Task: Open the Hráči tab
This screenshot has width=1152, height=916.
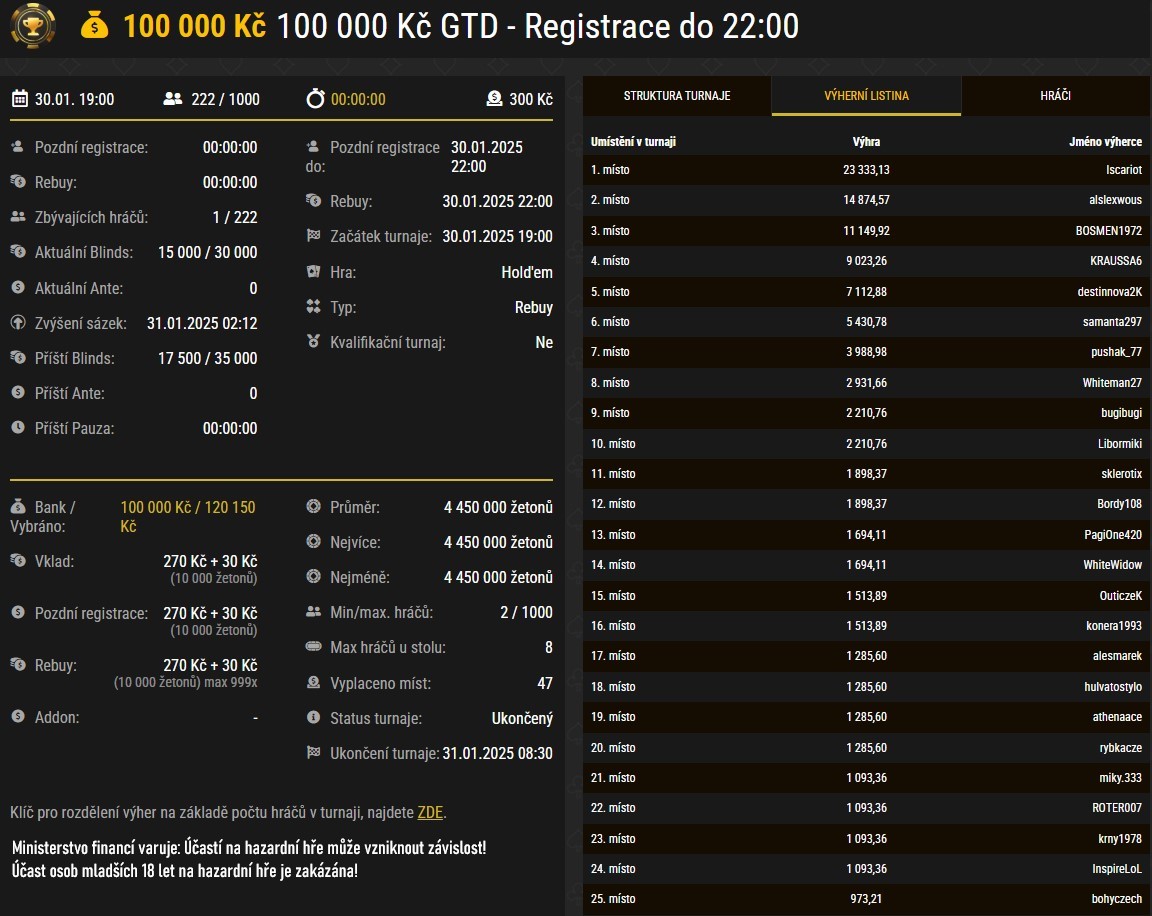Action: tap(1056, 96)
